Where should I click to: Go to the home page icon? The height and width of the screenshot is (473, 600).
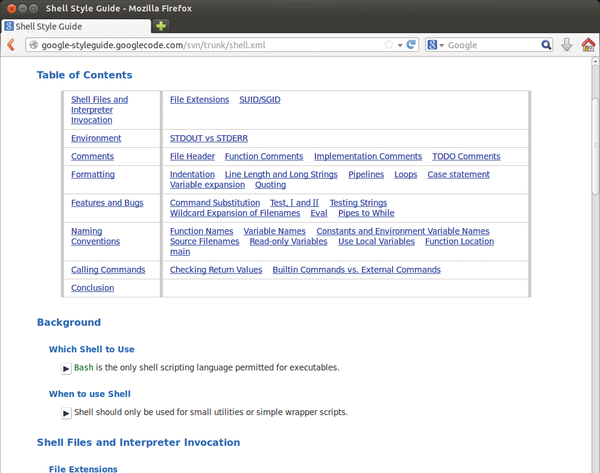588,45
